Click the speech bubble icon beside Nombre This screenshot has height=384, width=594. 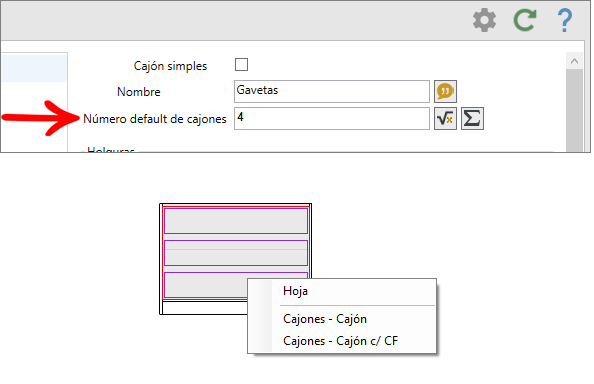tap(445, 91)
